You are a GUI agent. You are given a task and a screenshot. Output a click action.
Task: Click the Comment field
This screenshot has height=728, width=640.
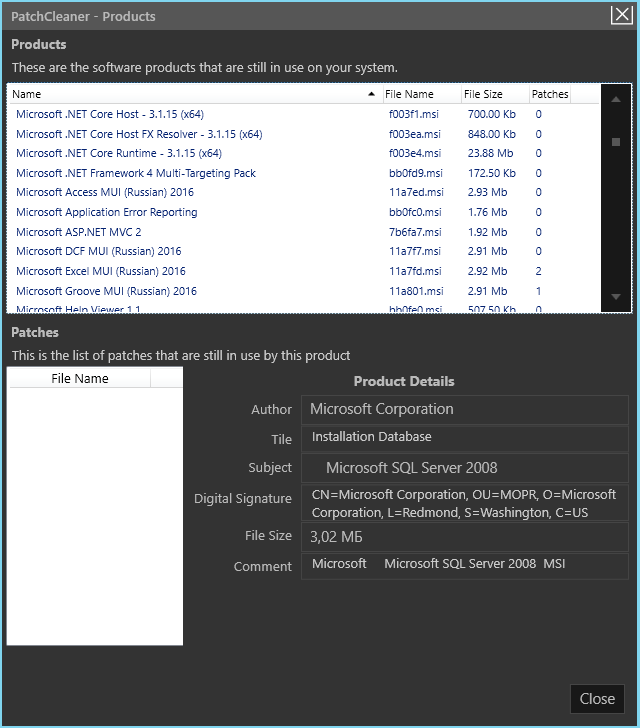464,566
